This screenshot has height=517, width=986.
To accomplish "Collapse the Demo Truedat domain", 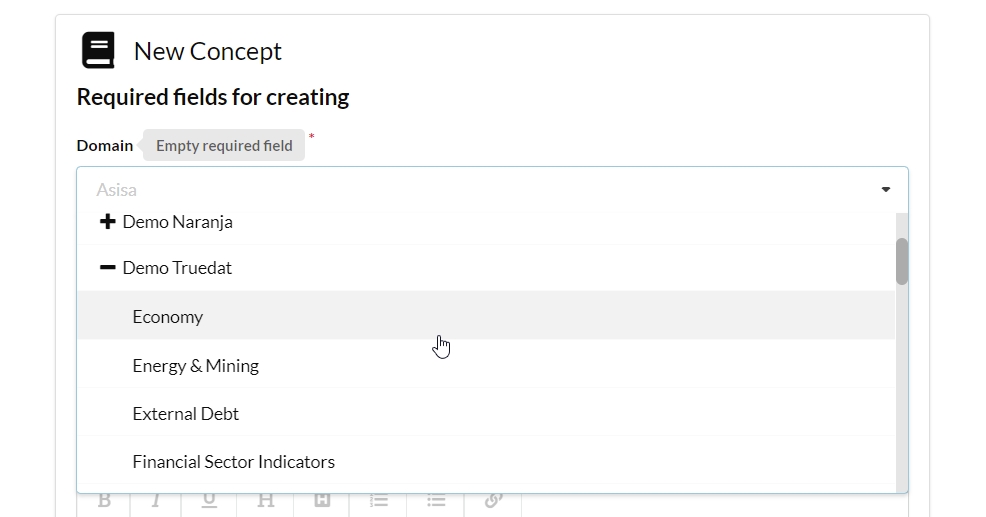I will (x=108, y=268).
